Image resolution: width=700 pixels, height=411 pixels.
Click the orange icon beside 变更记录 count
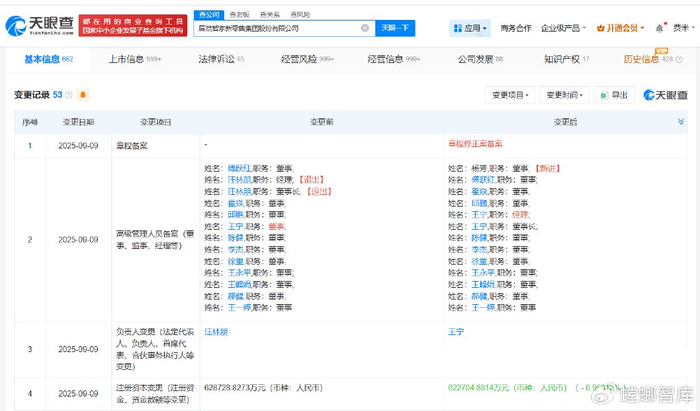(82, 95)
